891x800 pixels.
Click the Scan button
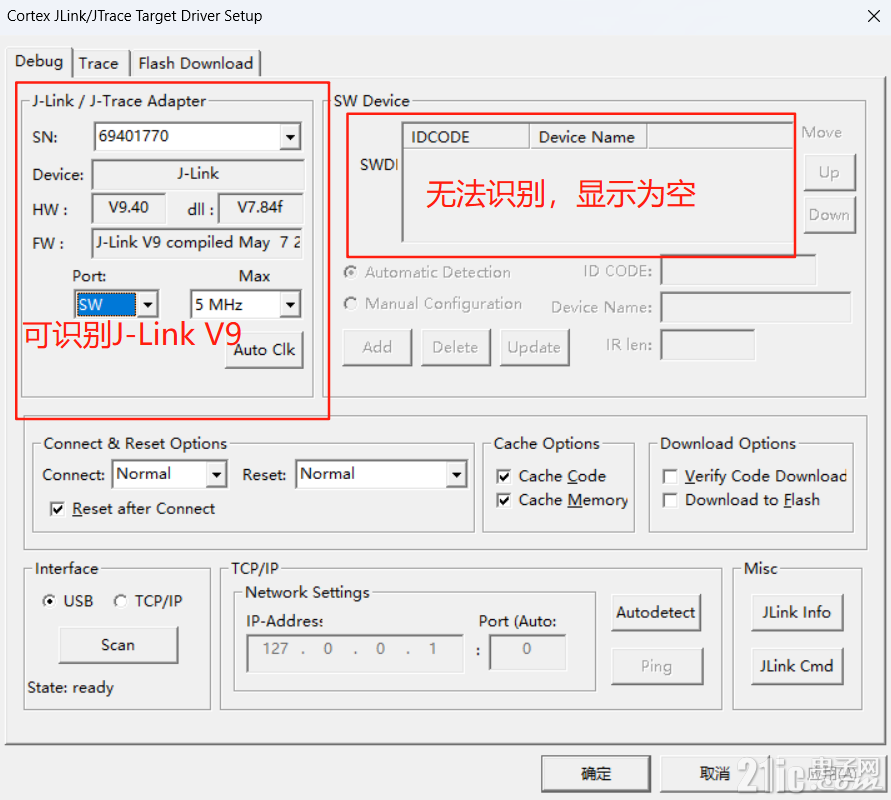click(x=118, y=645)
